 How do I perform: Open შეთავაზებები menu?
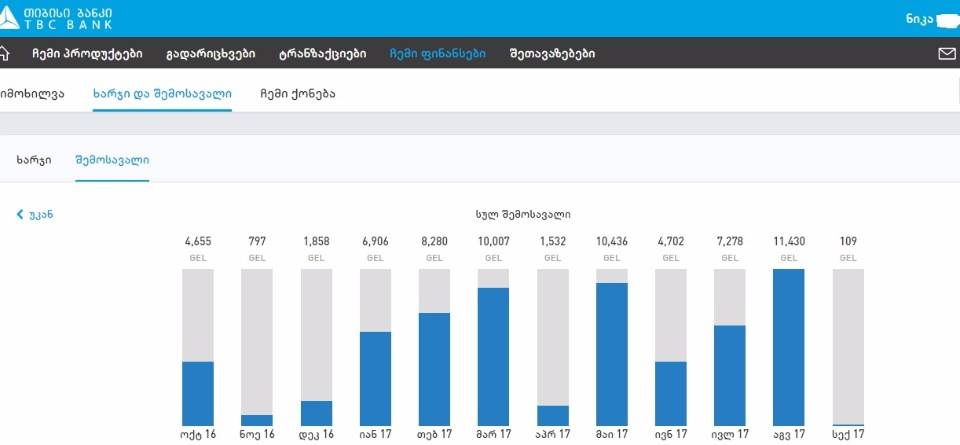coord(552,54)
